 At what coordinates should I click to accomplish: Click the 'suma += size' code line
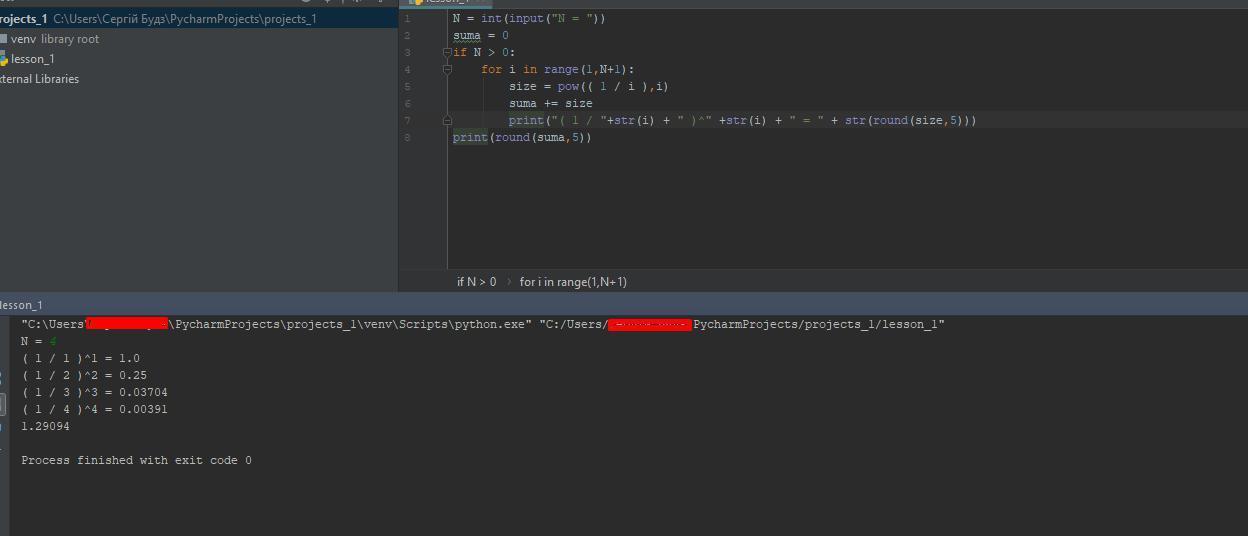point(550,103)
